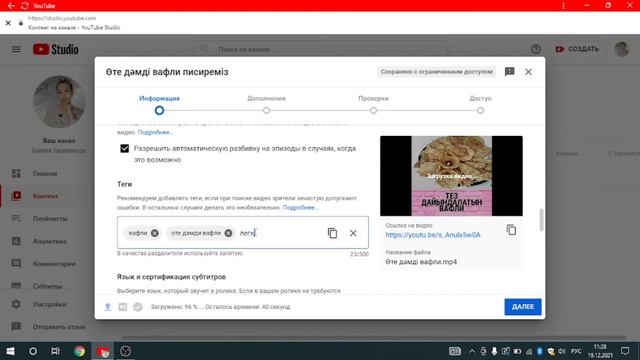Copy all tags with the copy icon

click(332, 233)
